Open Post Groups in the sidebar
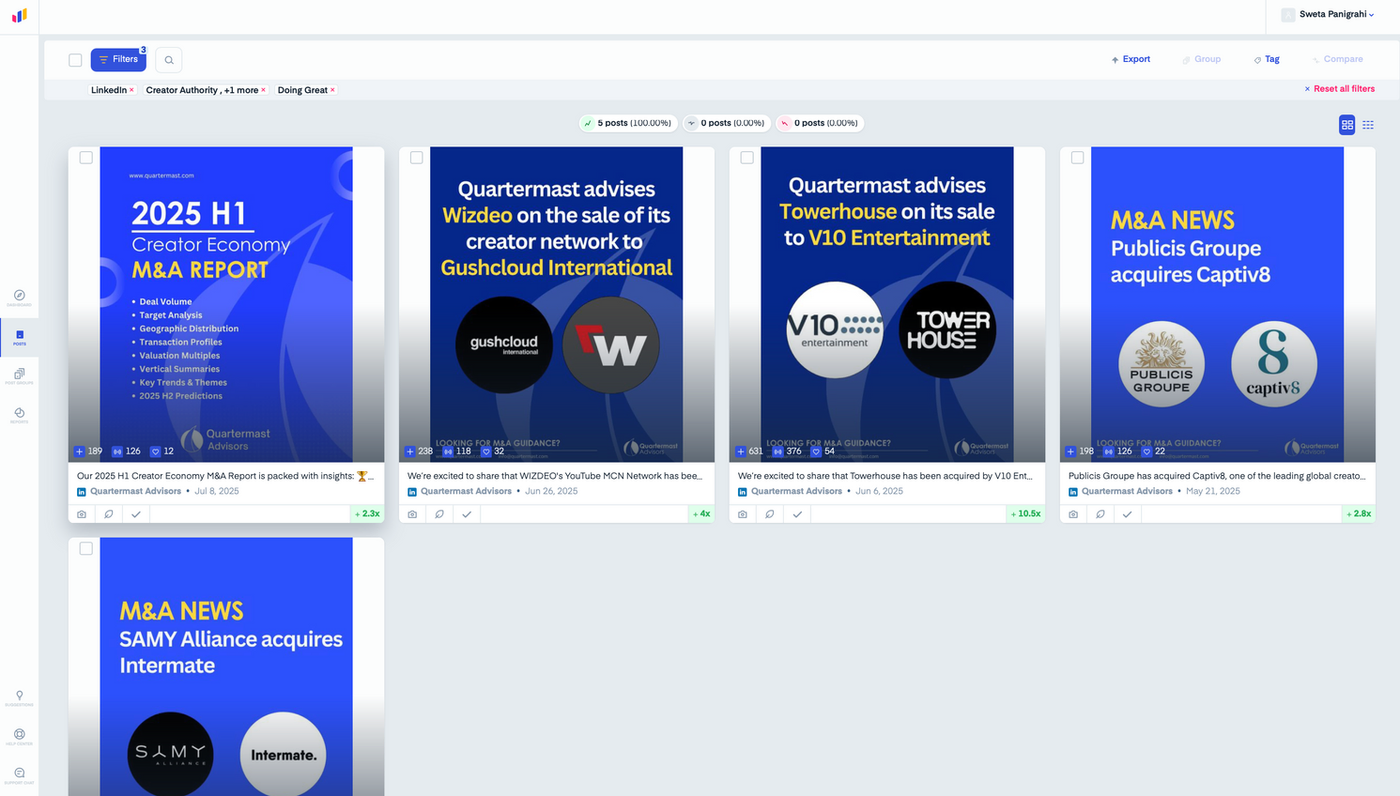The width and height of the screenshot is (1400, 796). point(19,375)
